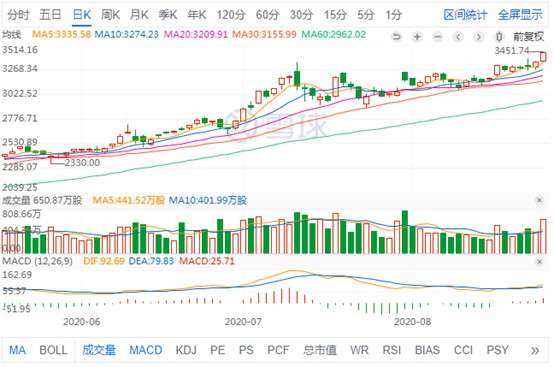Zoom out the chart with minus icon
The height and width of the screenshot is (367, 554).
coord(437,37)
